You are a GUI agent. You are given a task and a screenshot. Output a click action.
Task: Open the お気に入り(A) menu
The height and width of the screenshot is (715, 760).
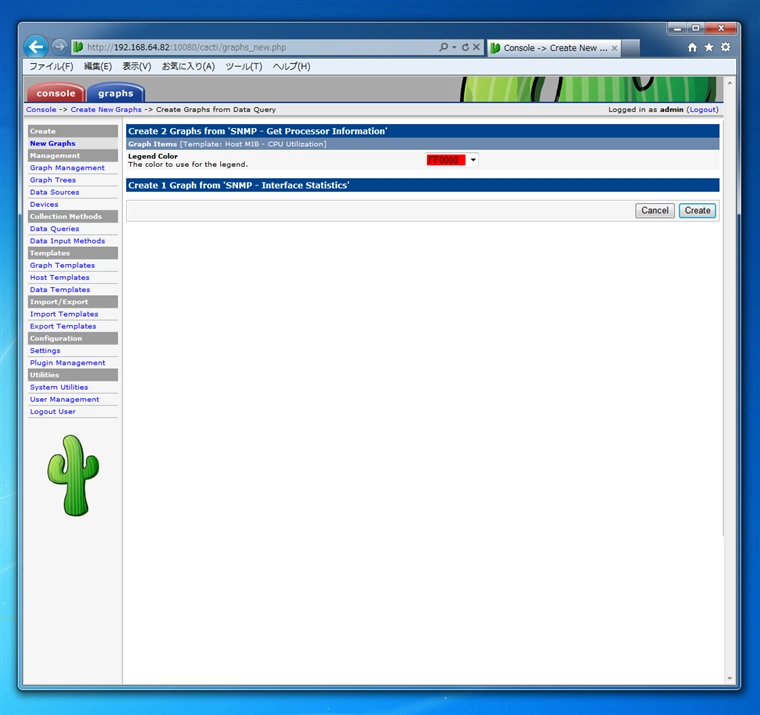tap(188, 66)
